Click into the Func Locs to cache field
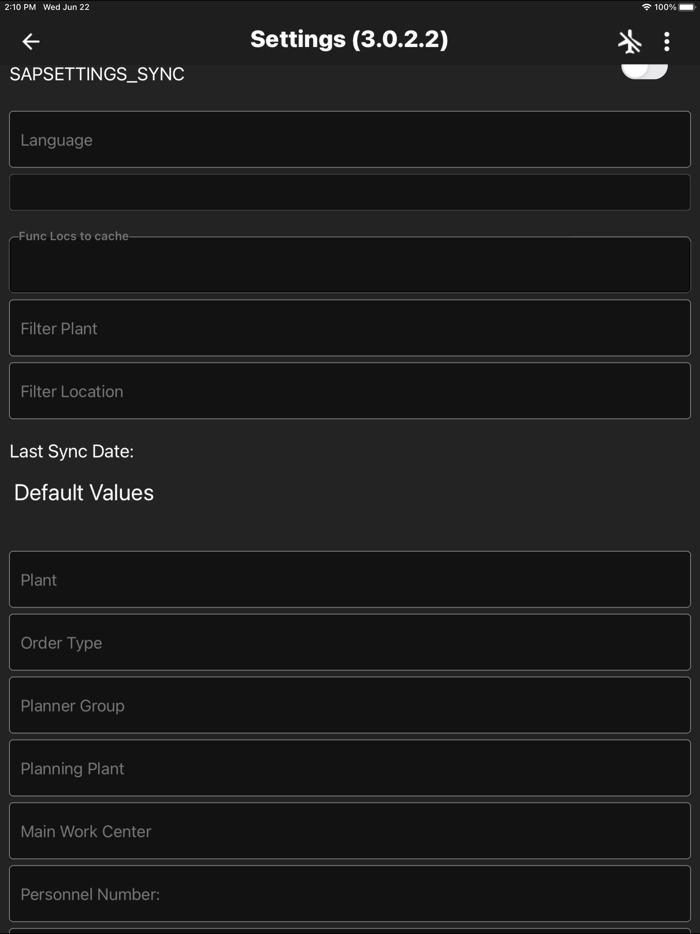The width and height of the screenshot is (700, 934). (350, 264)
